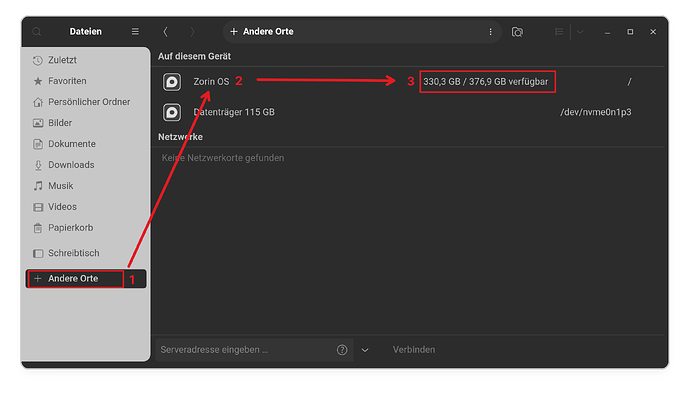Image resolution: width=690 pixels, height=394 pixels.
Task: Click the download icon beside Downloads
Action: tap(38, 165)
